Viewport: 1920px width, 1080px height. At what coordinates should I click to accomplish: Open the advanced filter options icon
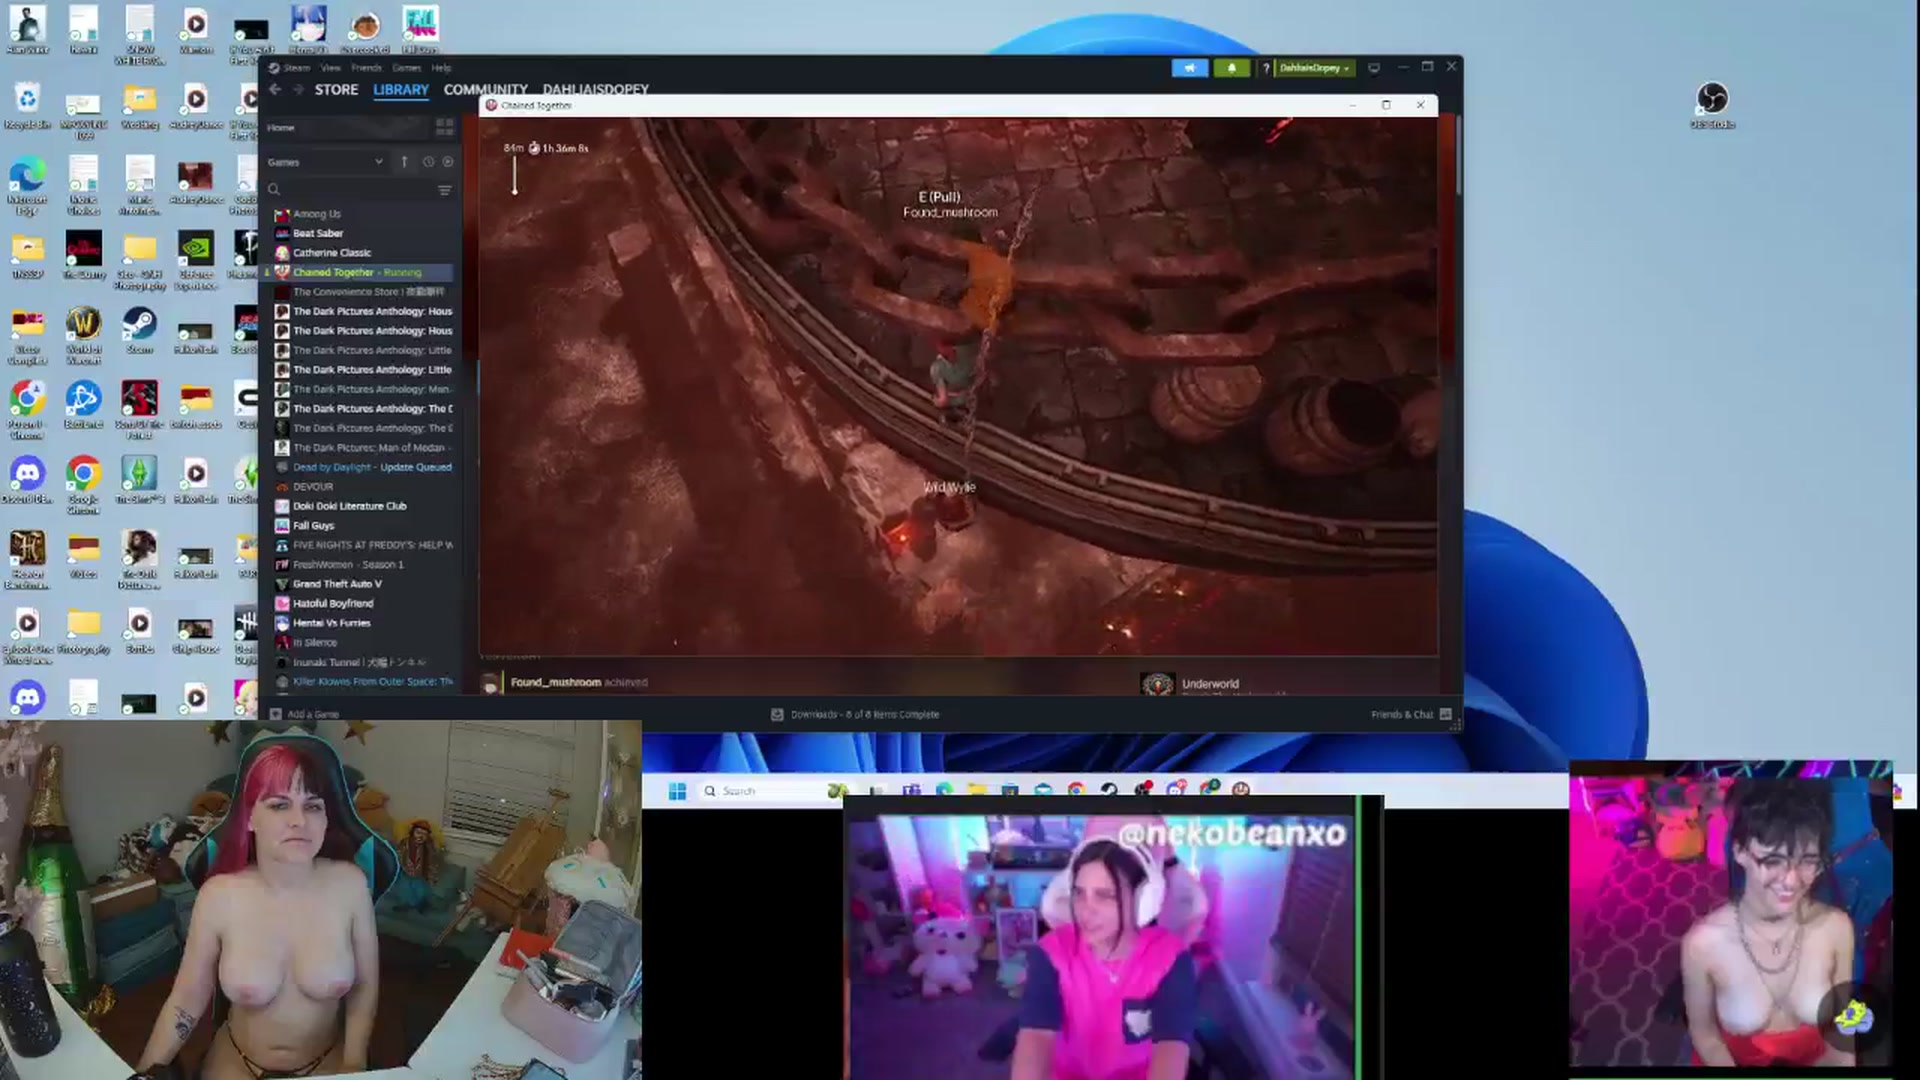[445, 190]
